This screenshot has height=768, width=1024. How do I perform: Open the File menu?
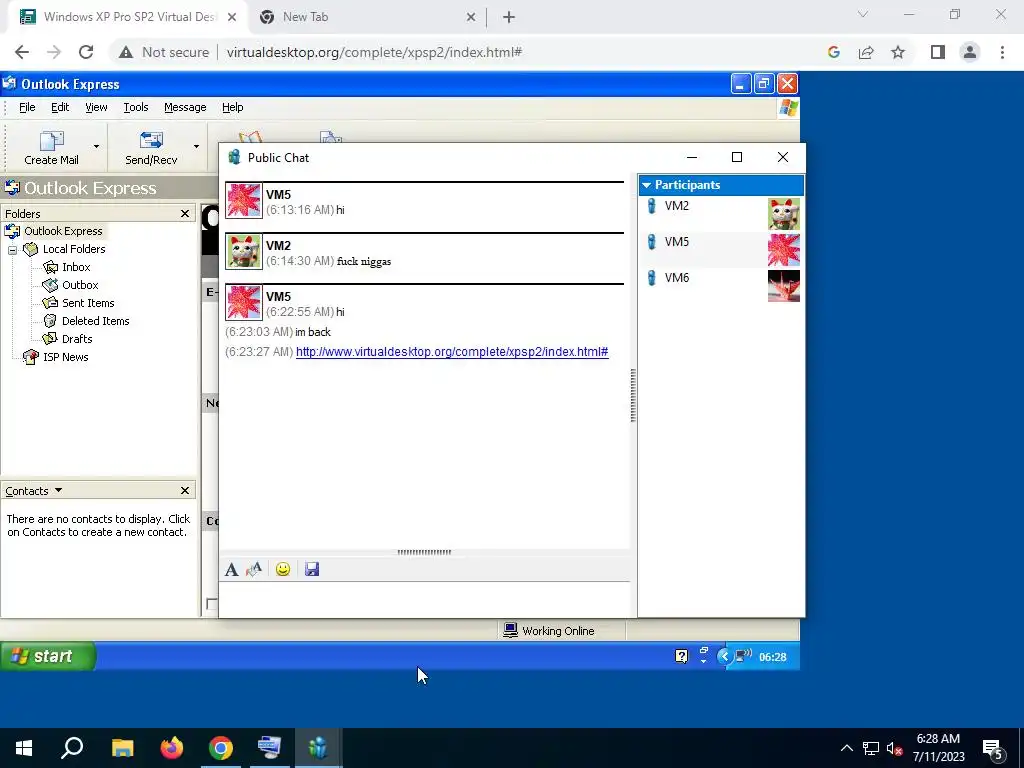coord(27,107)
